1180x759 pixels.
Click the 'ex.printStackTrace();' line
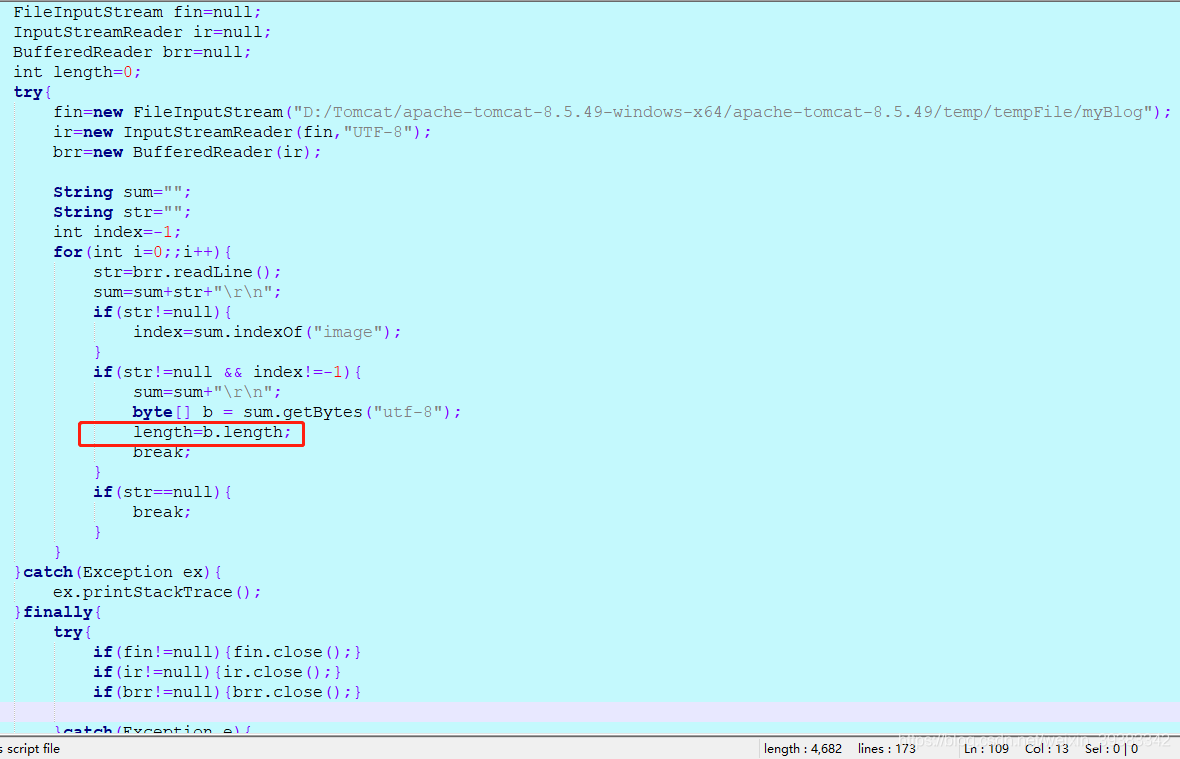157,592
